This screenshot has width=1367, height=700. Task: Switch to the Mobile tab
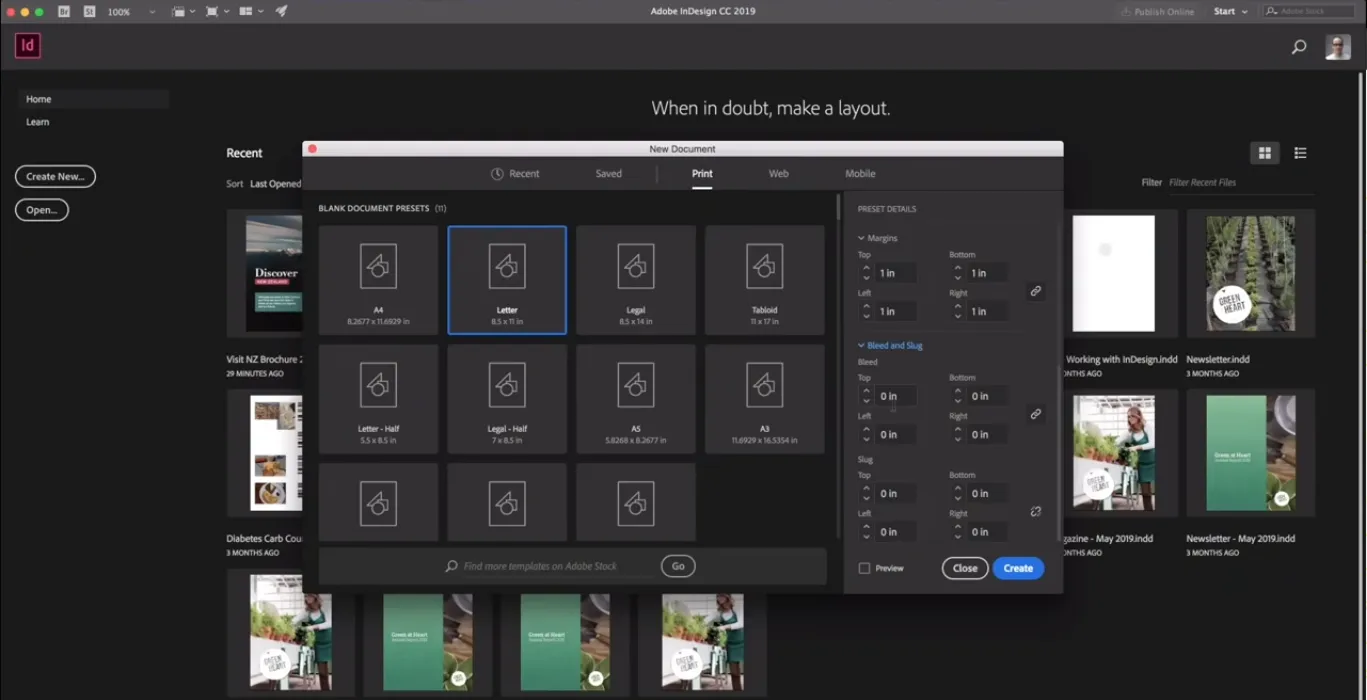click(859, 174)
